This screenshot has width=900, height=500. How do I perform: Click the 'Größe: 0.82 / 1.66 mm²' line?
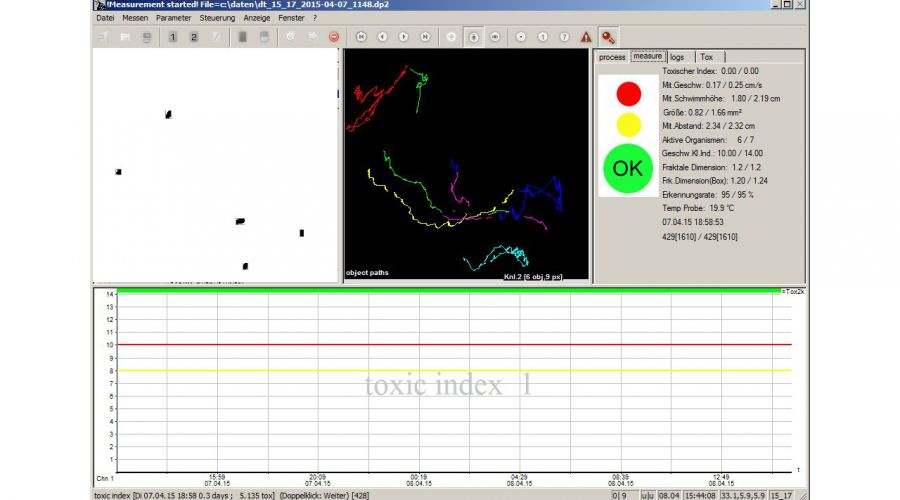coord(702,113)
